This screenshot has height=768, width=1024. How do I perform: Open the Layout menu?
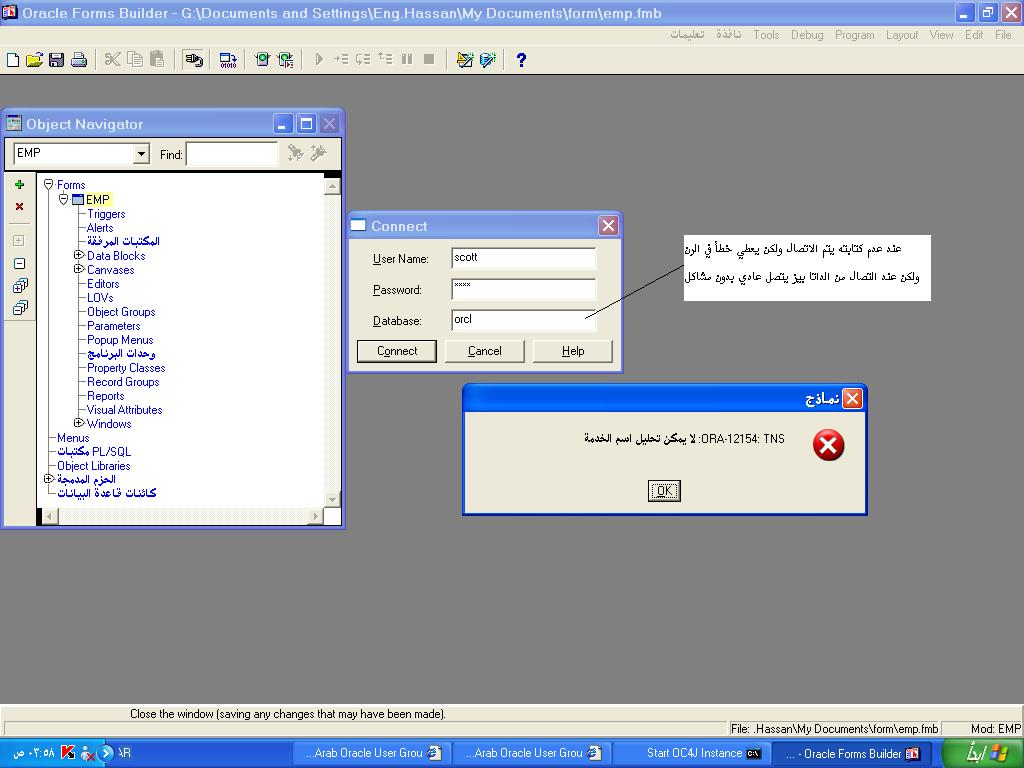click(x=901, y=35)
